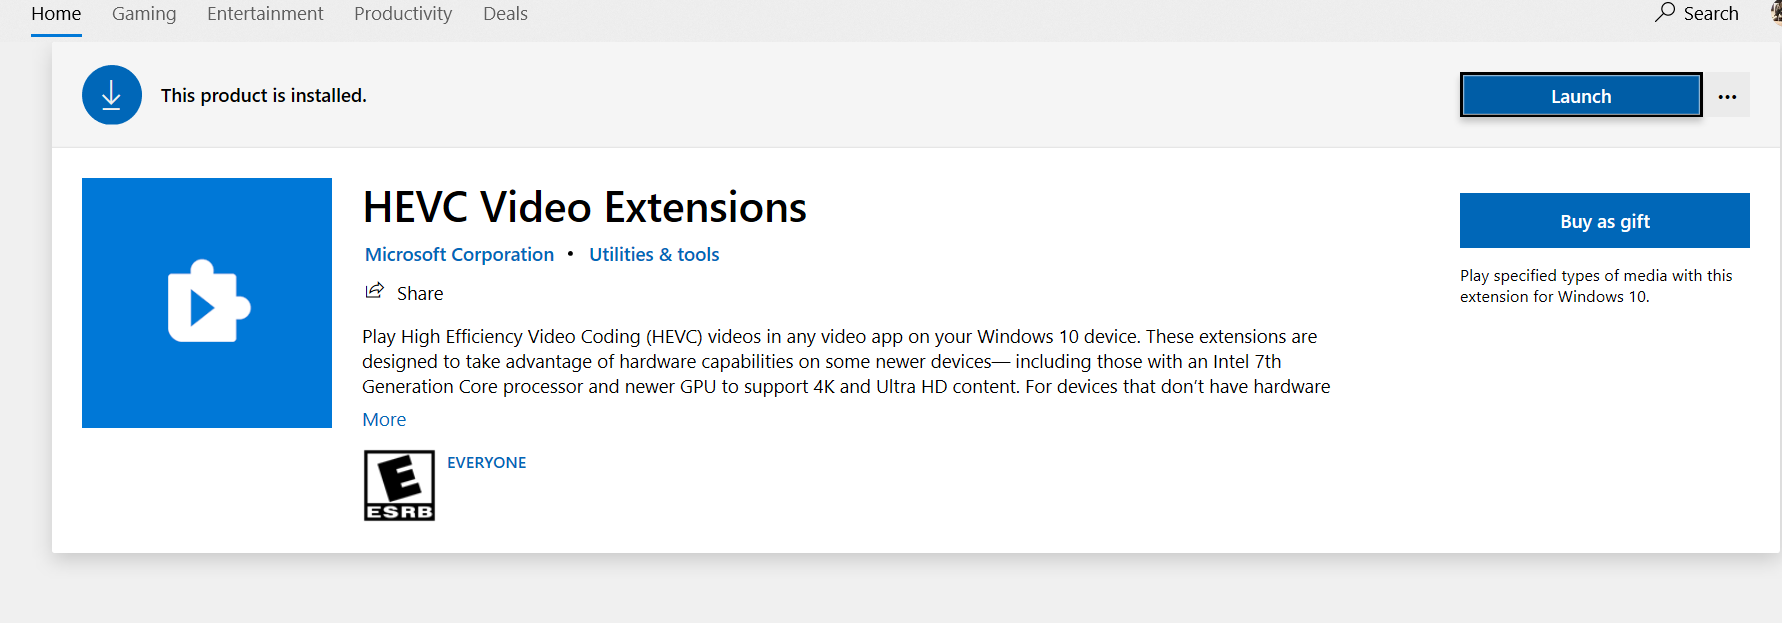Viewport: 1782px width, 623px height.
Task: Open the three-dots more options menu
Action: pos(1727,96)
